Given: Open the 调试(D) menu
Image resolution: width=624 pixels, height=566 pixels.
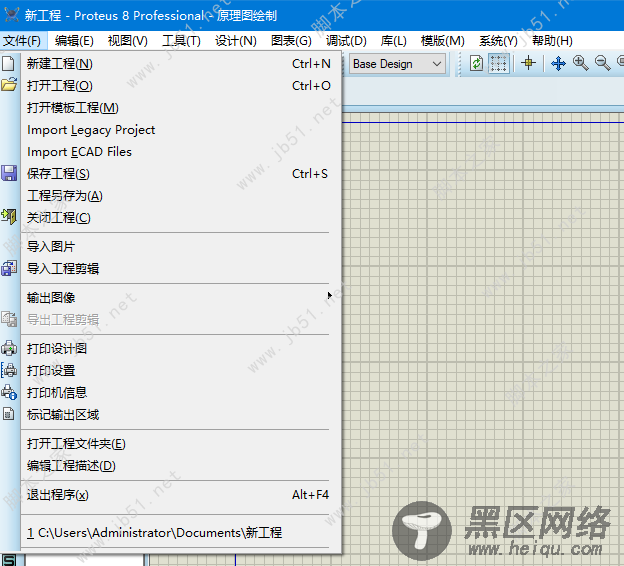Looking at the screenshot, I should point(346,41).
